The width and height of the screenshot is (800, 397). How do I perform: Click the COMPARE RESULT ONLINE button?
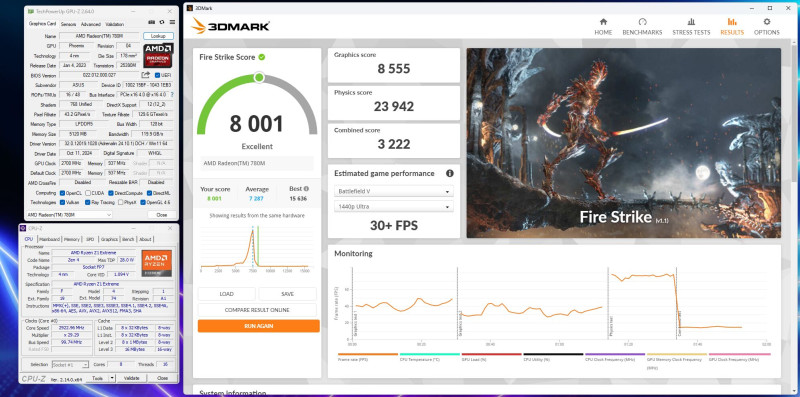257,310
